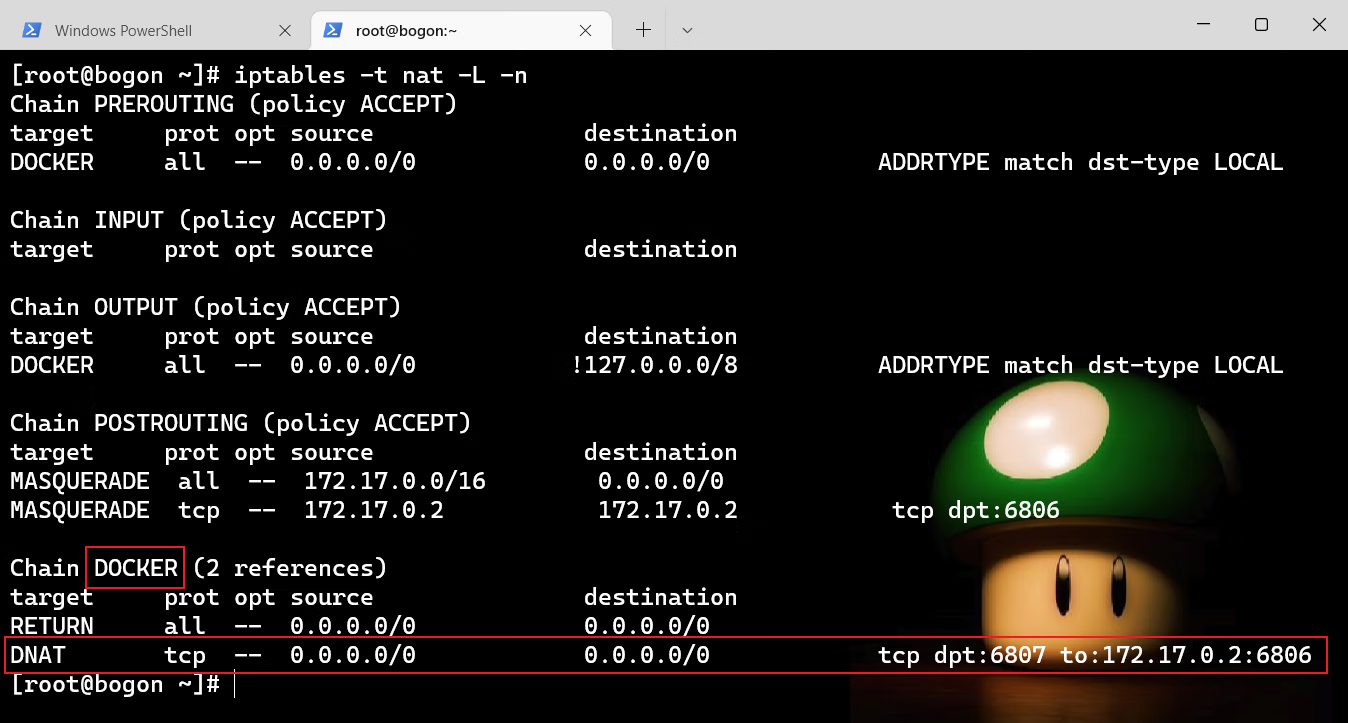Close the Windows PowerShell tab
The image size is (1348, 723).
pyautogui.click(x=285, y=30)
